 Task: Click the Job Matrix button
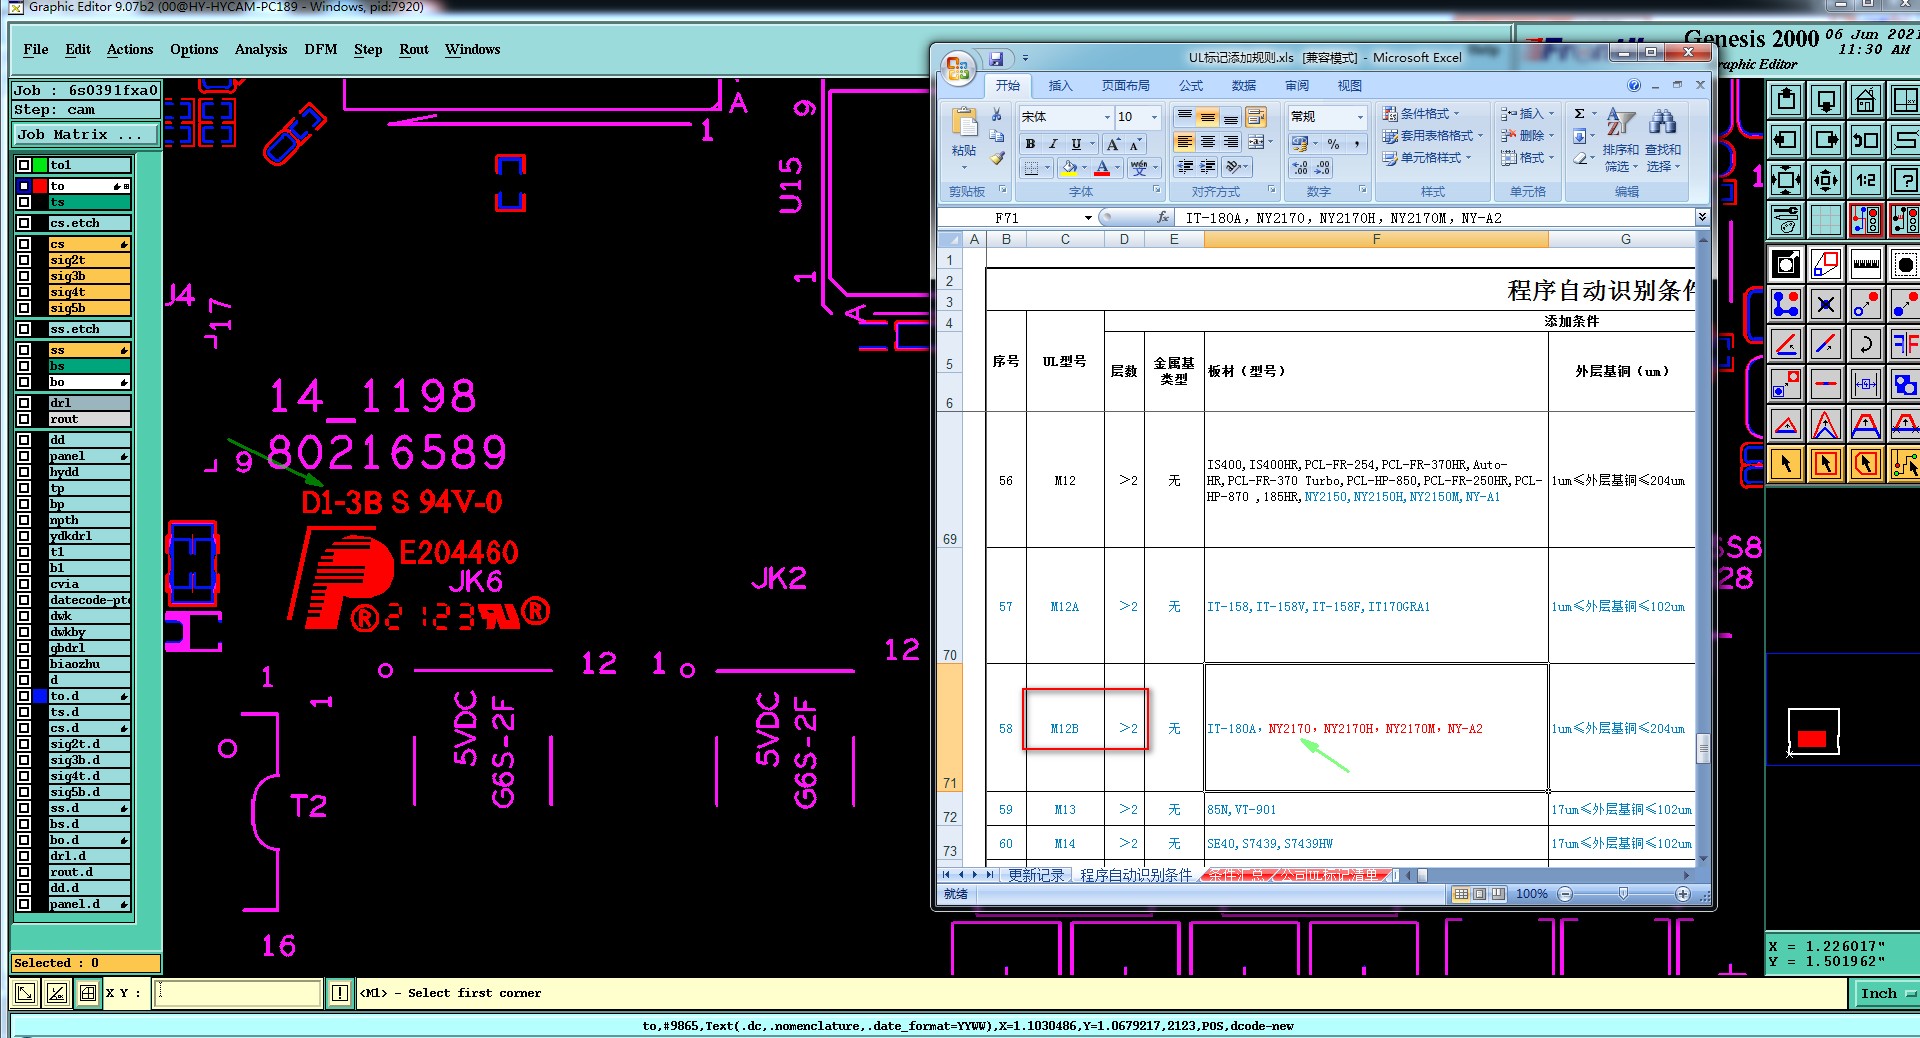85,135
